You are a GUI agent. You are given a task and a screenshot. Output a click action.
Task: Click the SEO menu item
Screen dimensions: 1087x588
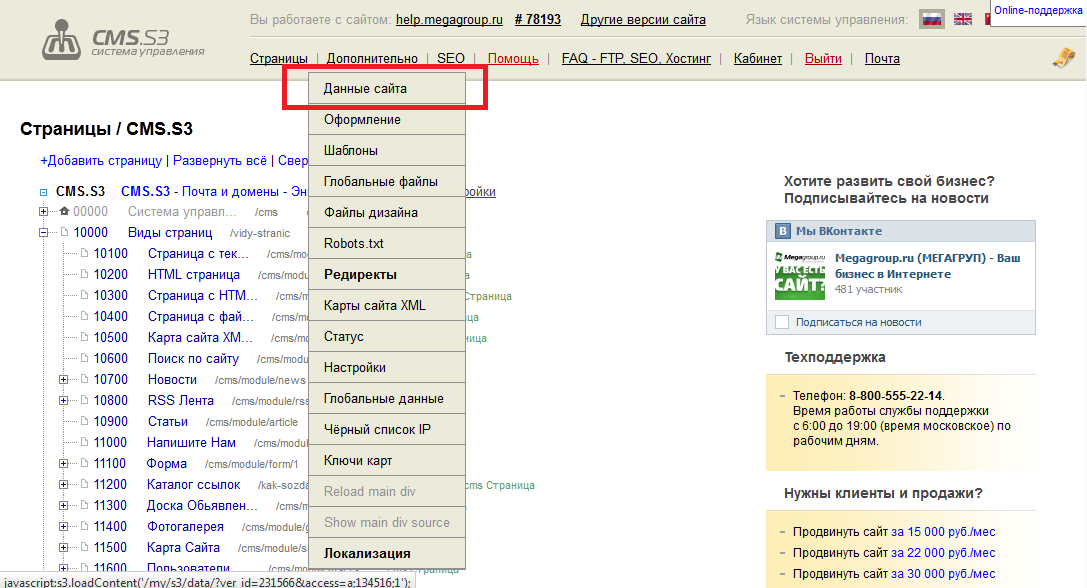[451, 58]
